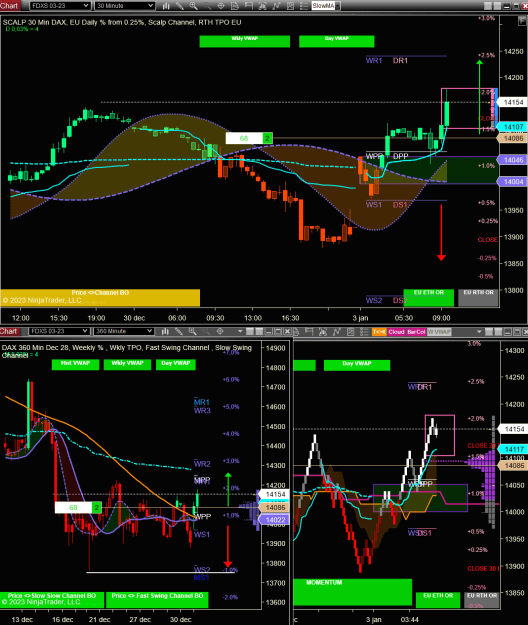Activate the zoom in magnifier in top chart
The width and height of the screenshot is (528, 625).
(193, 6)
